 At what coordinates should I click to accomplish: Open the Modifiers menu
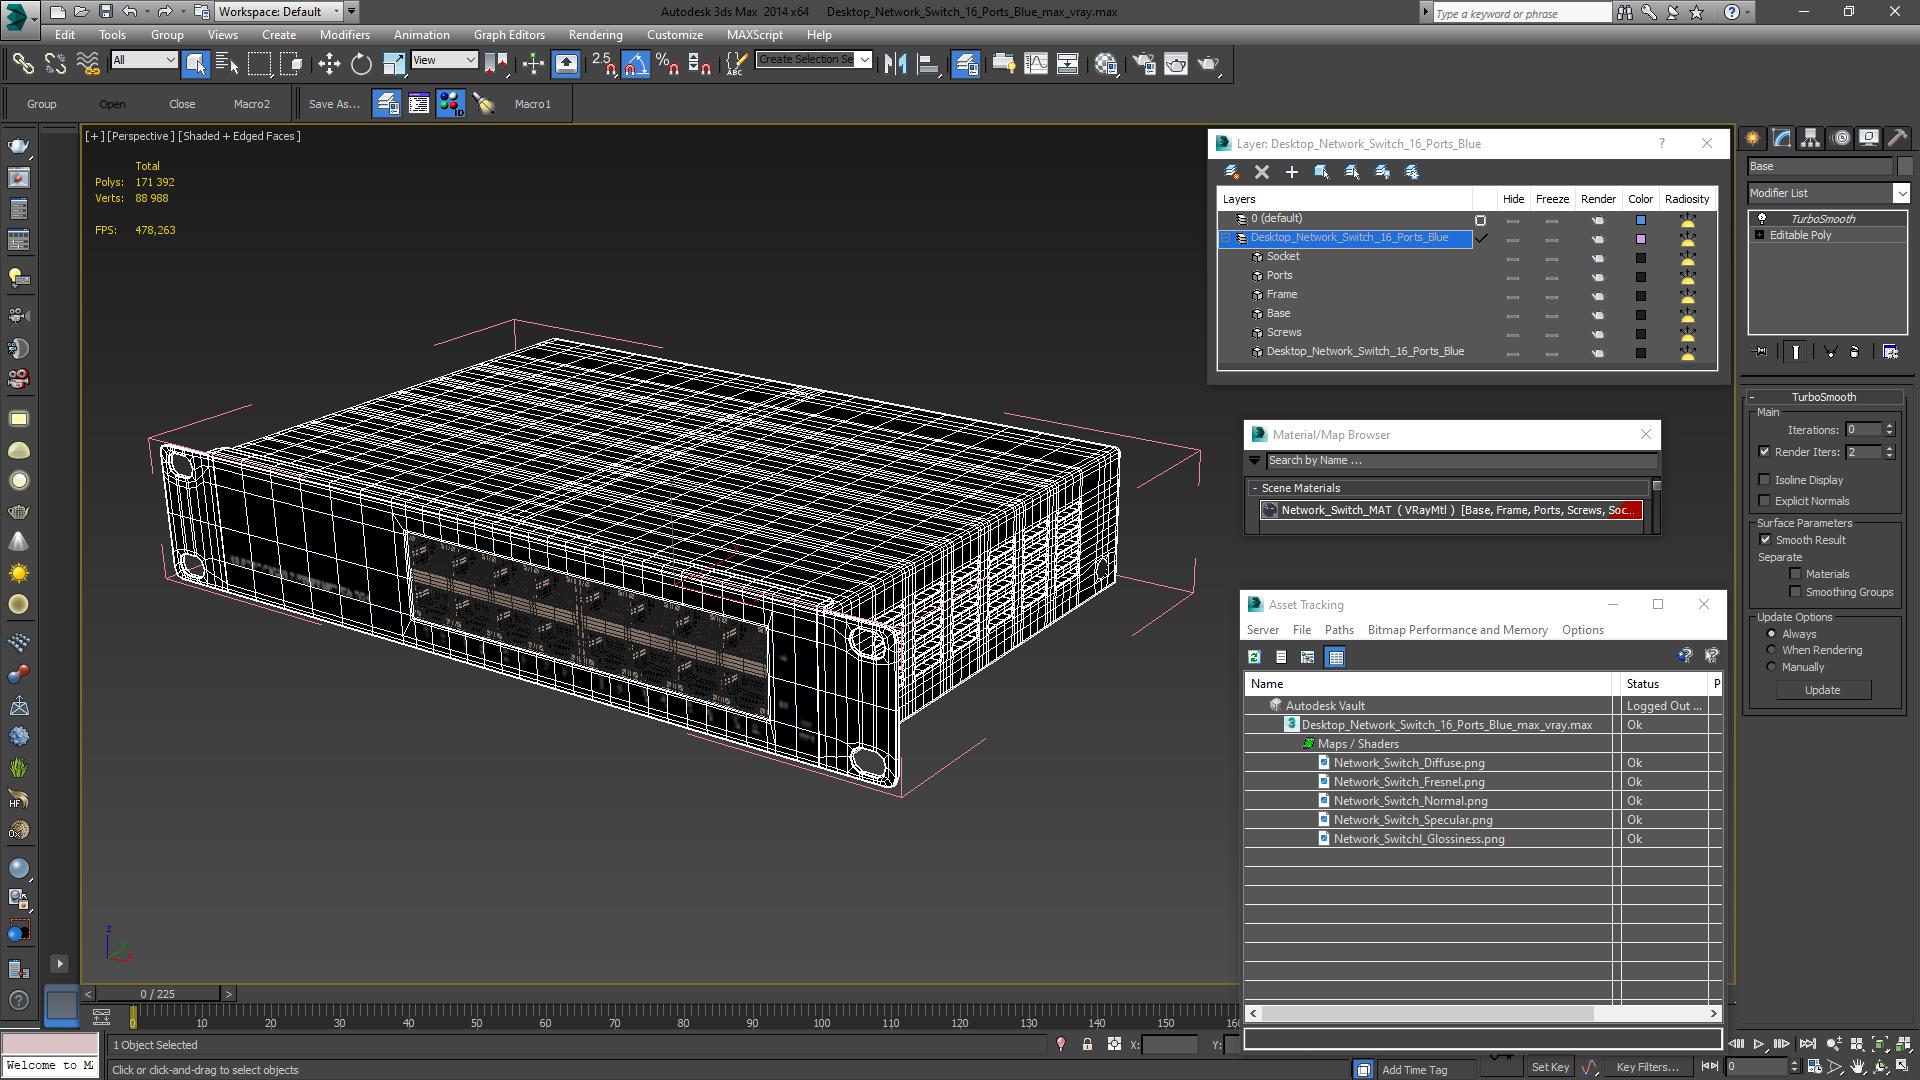point(344,34)
